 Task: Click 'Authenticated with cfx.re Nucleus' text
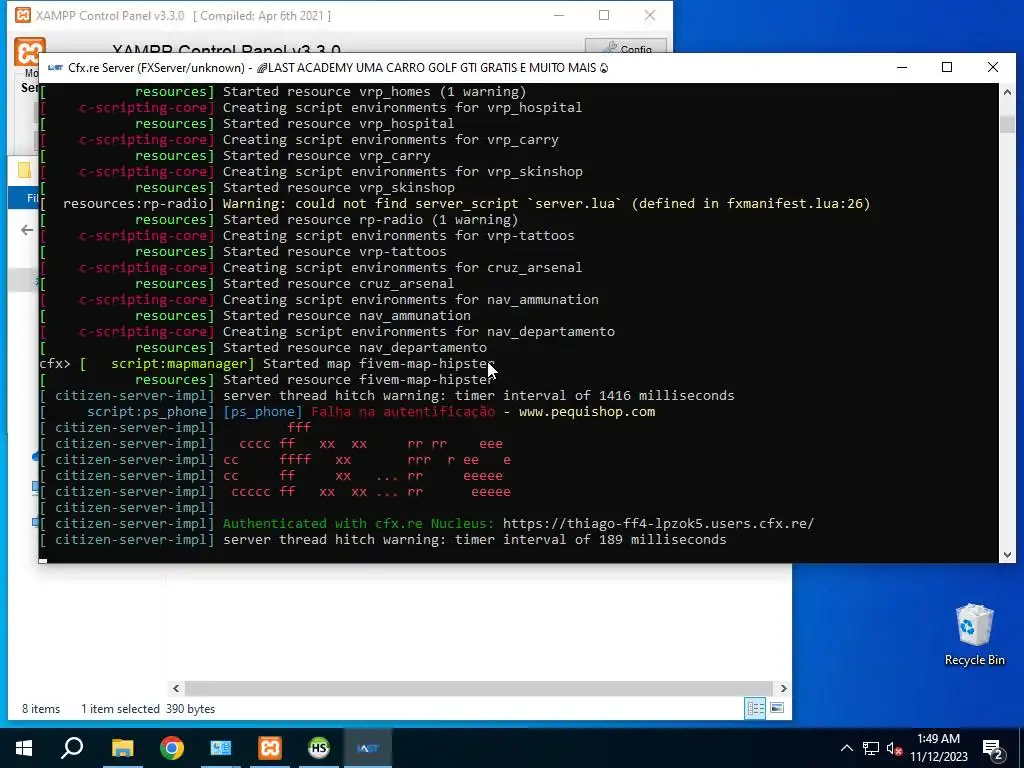click(360, 524)
